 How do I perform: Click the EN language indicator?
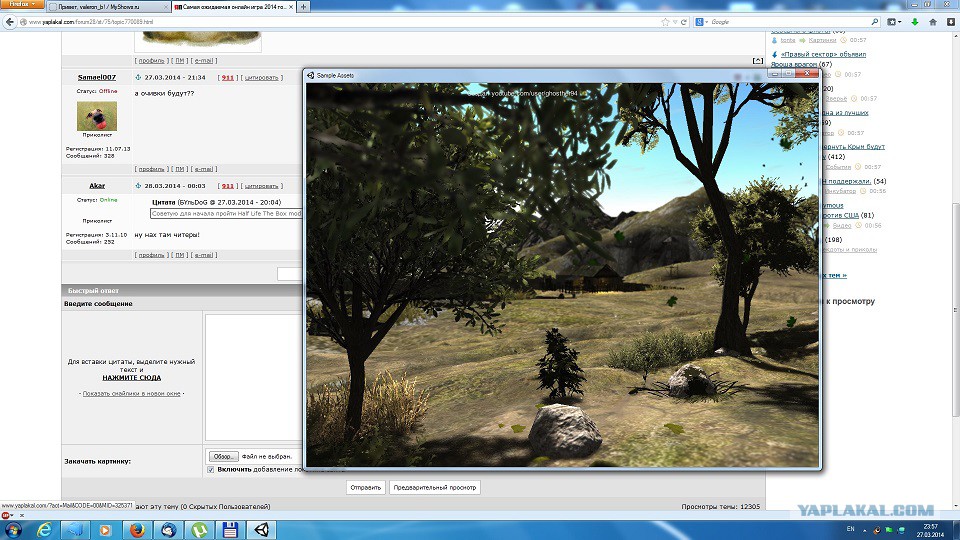click(850, 529)
